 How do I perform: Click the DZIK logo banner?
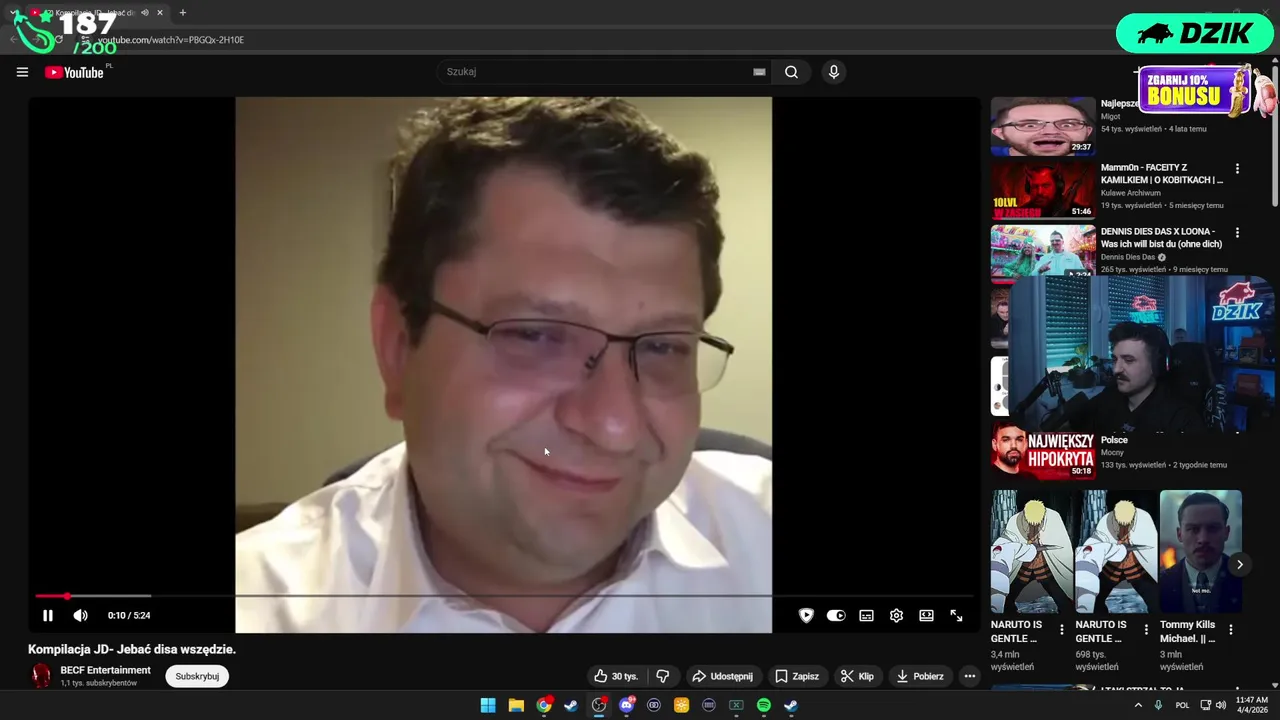pos(1195,33)
